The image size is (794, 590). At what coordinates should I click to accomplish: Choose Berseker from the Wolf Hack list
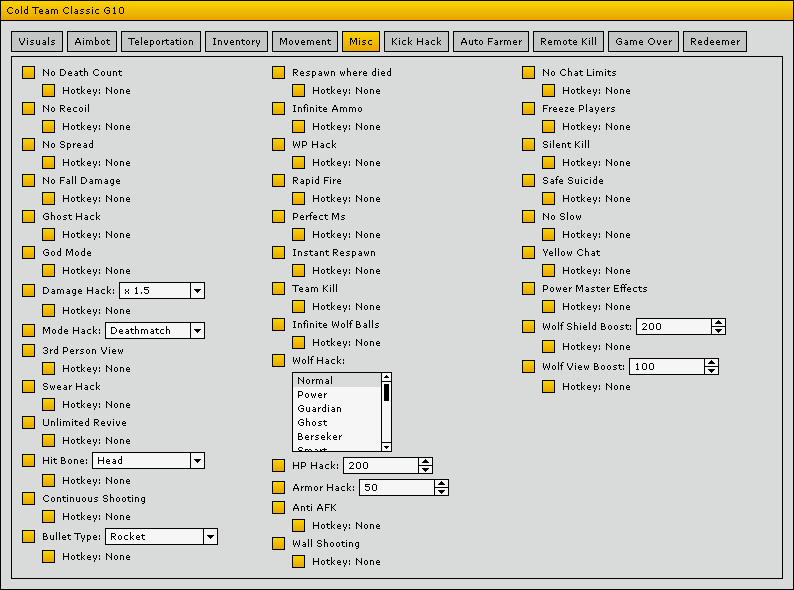pyautogui.click(x=319, y=437)
